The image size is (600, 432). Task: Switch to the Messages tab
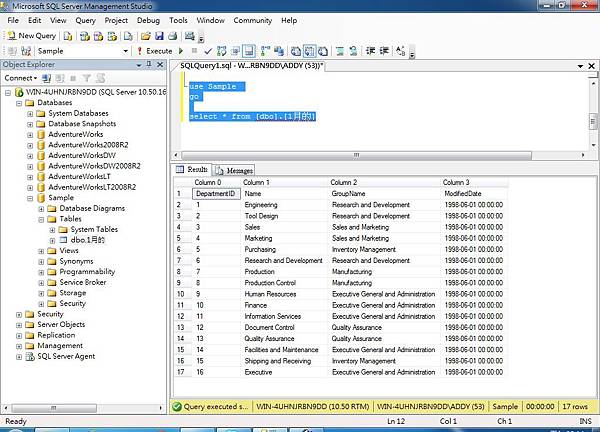coord(234,170)
